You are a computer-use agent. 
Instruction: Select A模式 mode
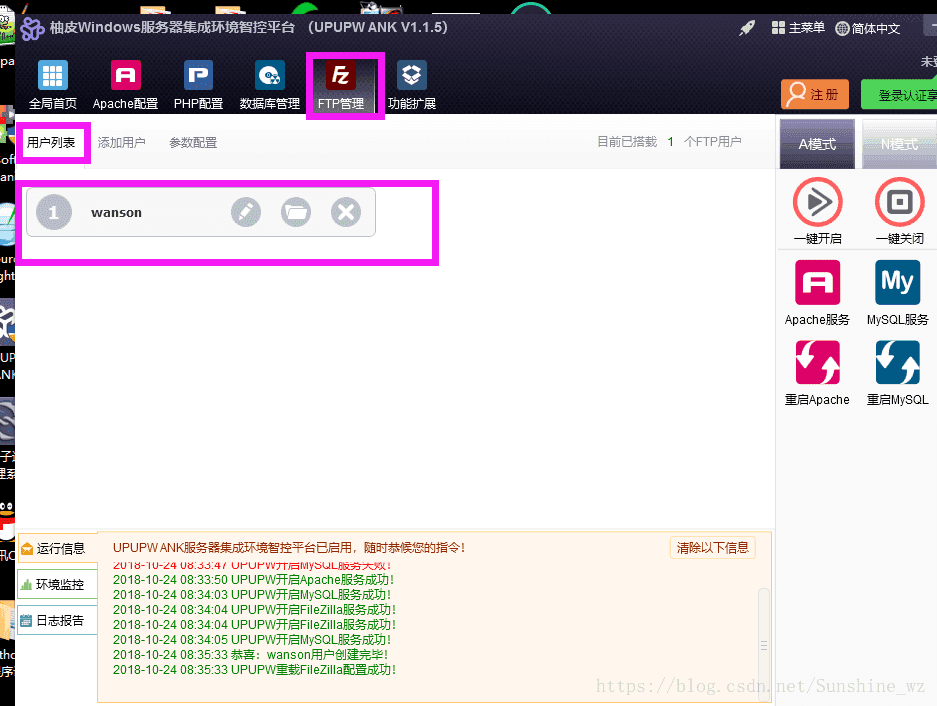tap(817, 144)
